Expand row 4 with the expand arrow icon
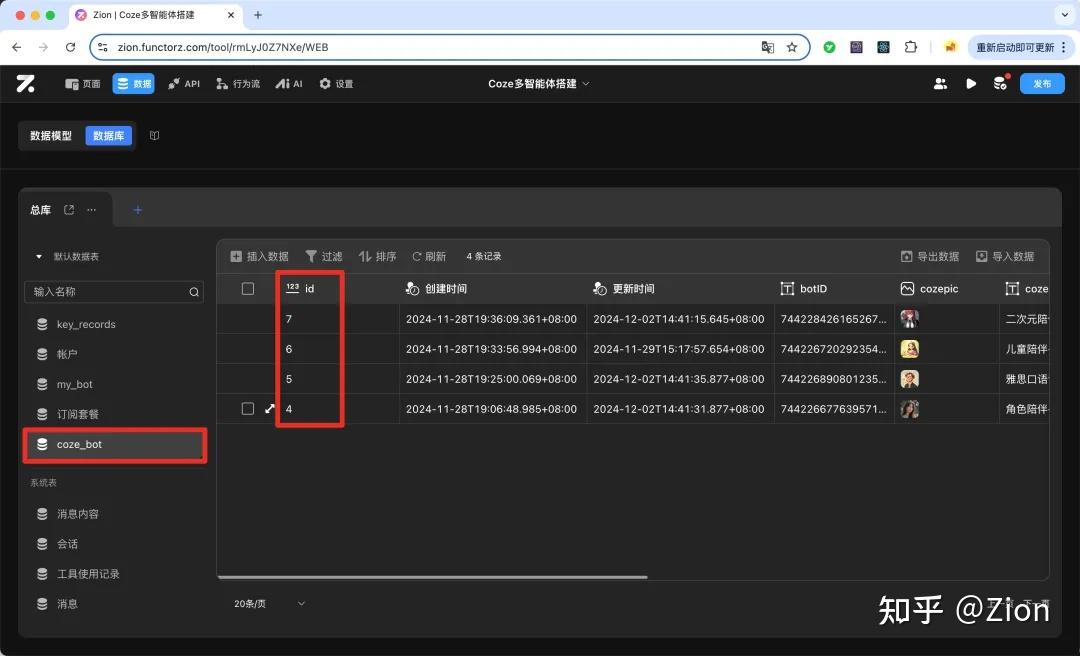 (270, 409)
